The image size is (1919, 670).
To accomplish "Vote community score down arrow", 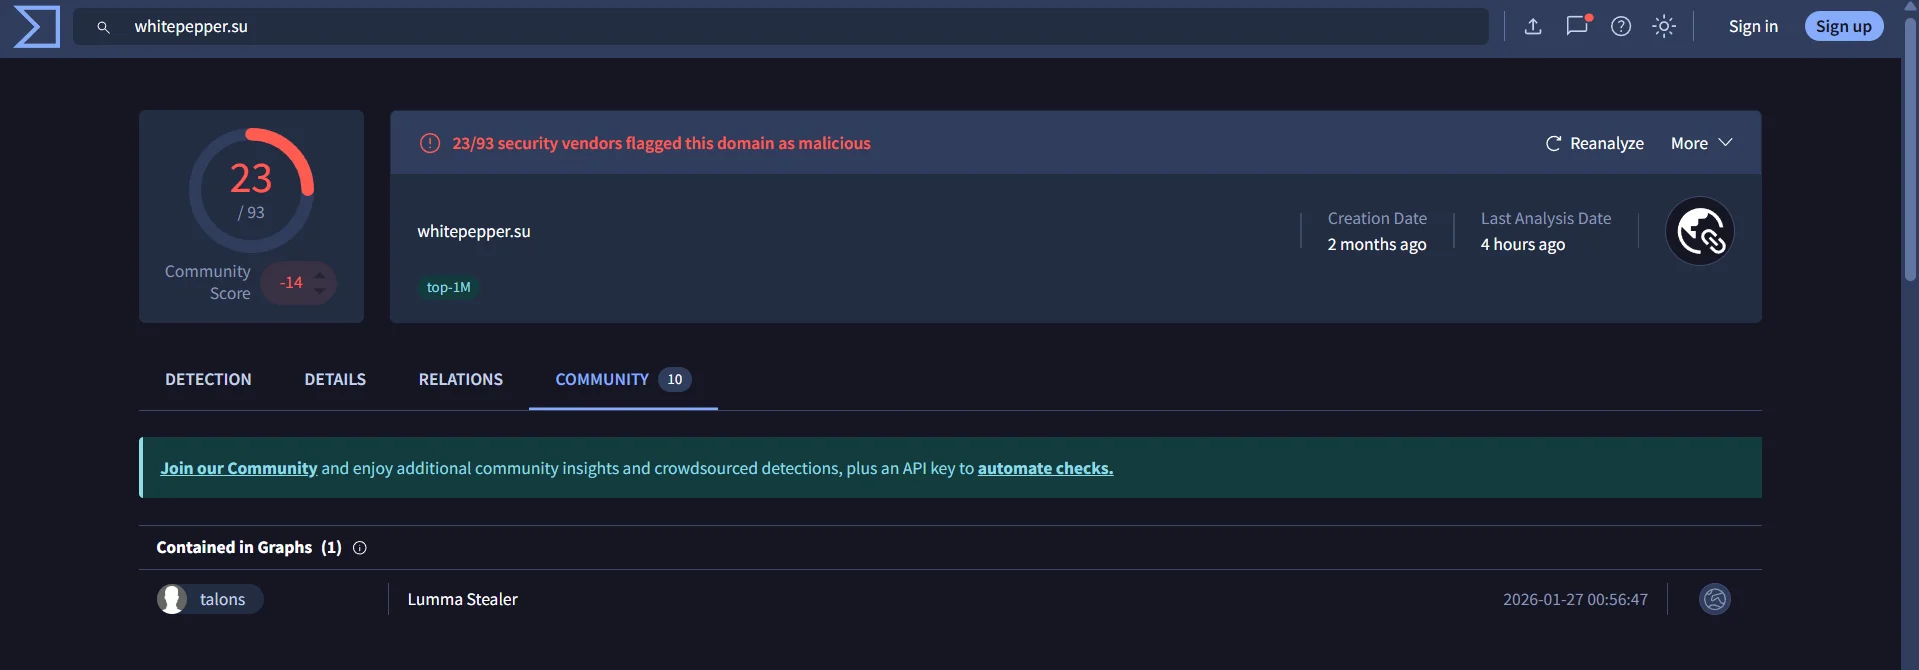I will (x=320, y=291).
